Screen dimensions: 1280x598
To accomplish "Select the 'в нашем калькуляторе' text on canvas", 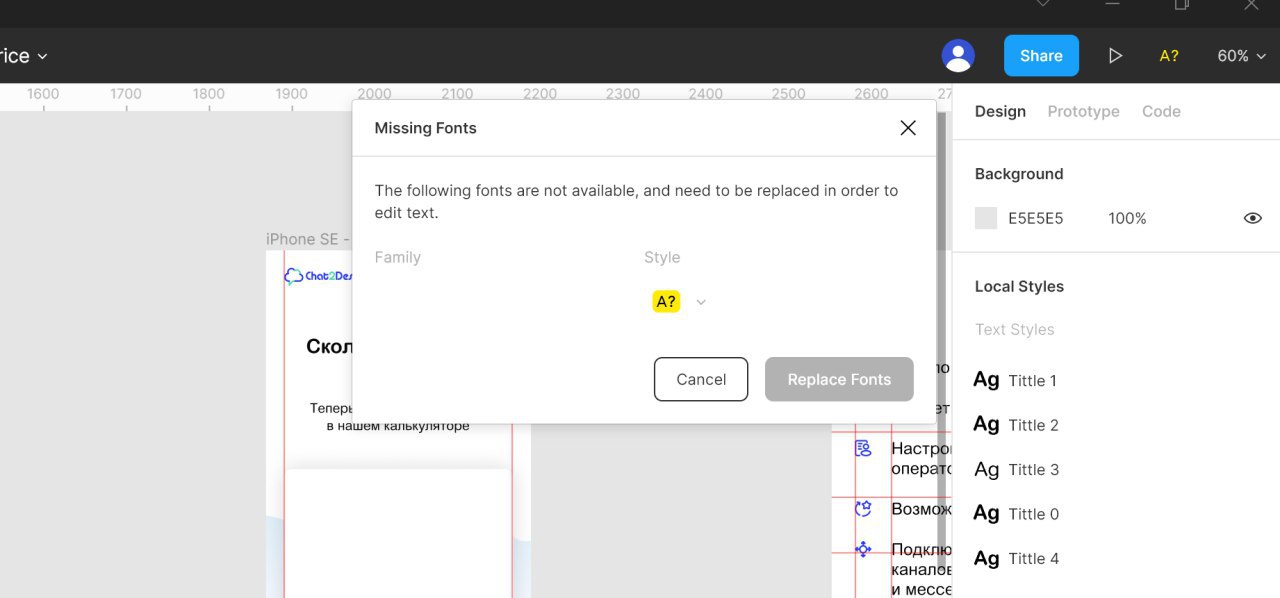I will tap(398, 426).
